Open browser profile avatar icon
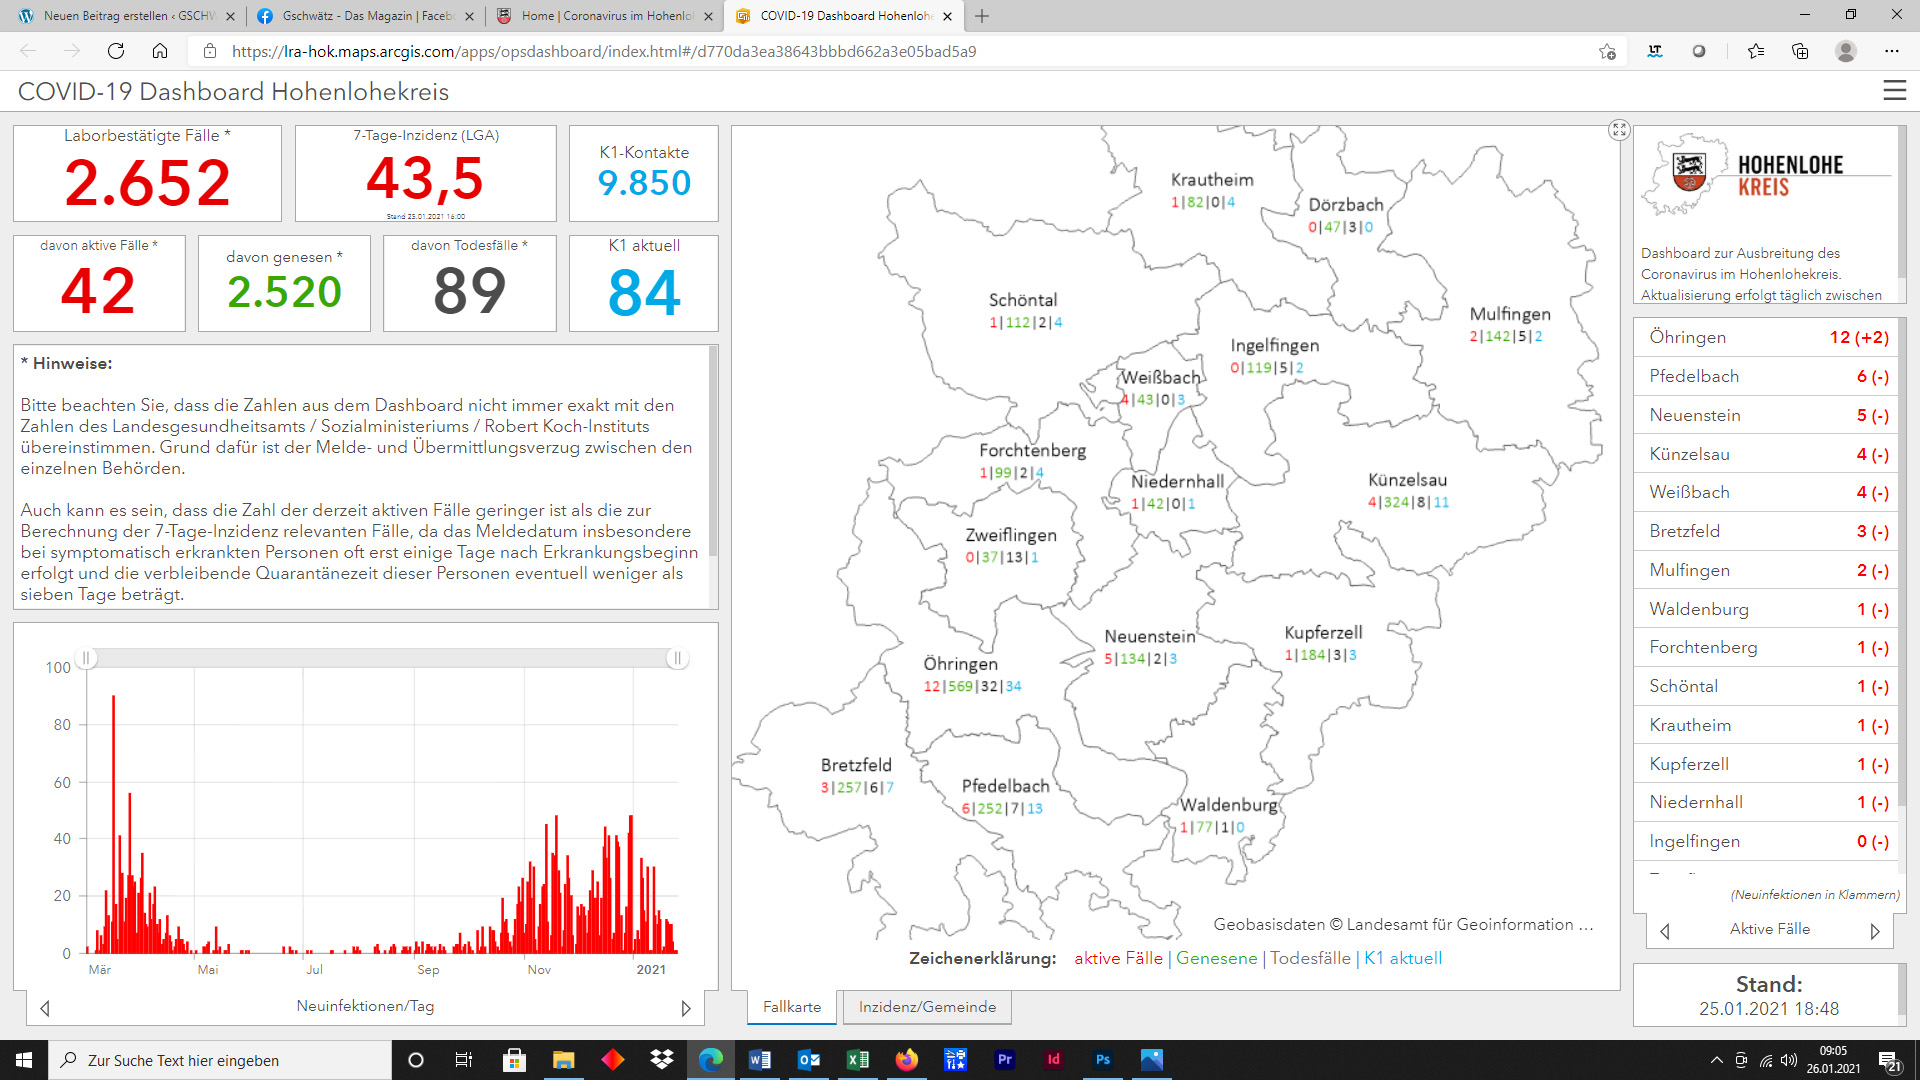 [x=1846, y=51]
